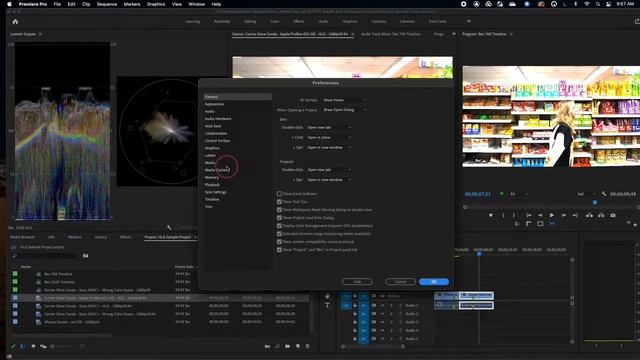
Task: Add a marker in the Program monitor
Action: click(x=491, y=215)
